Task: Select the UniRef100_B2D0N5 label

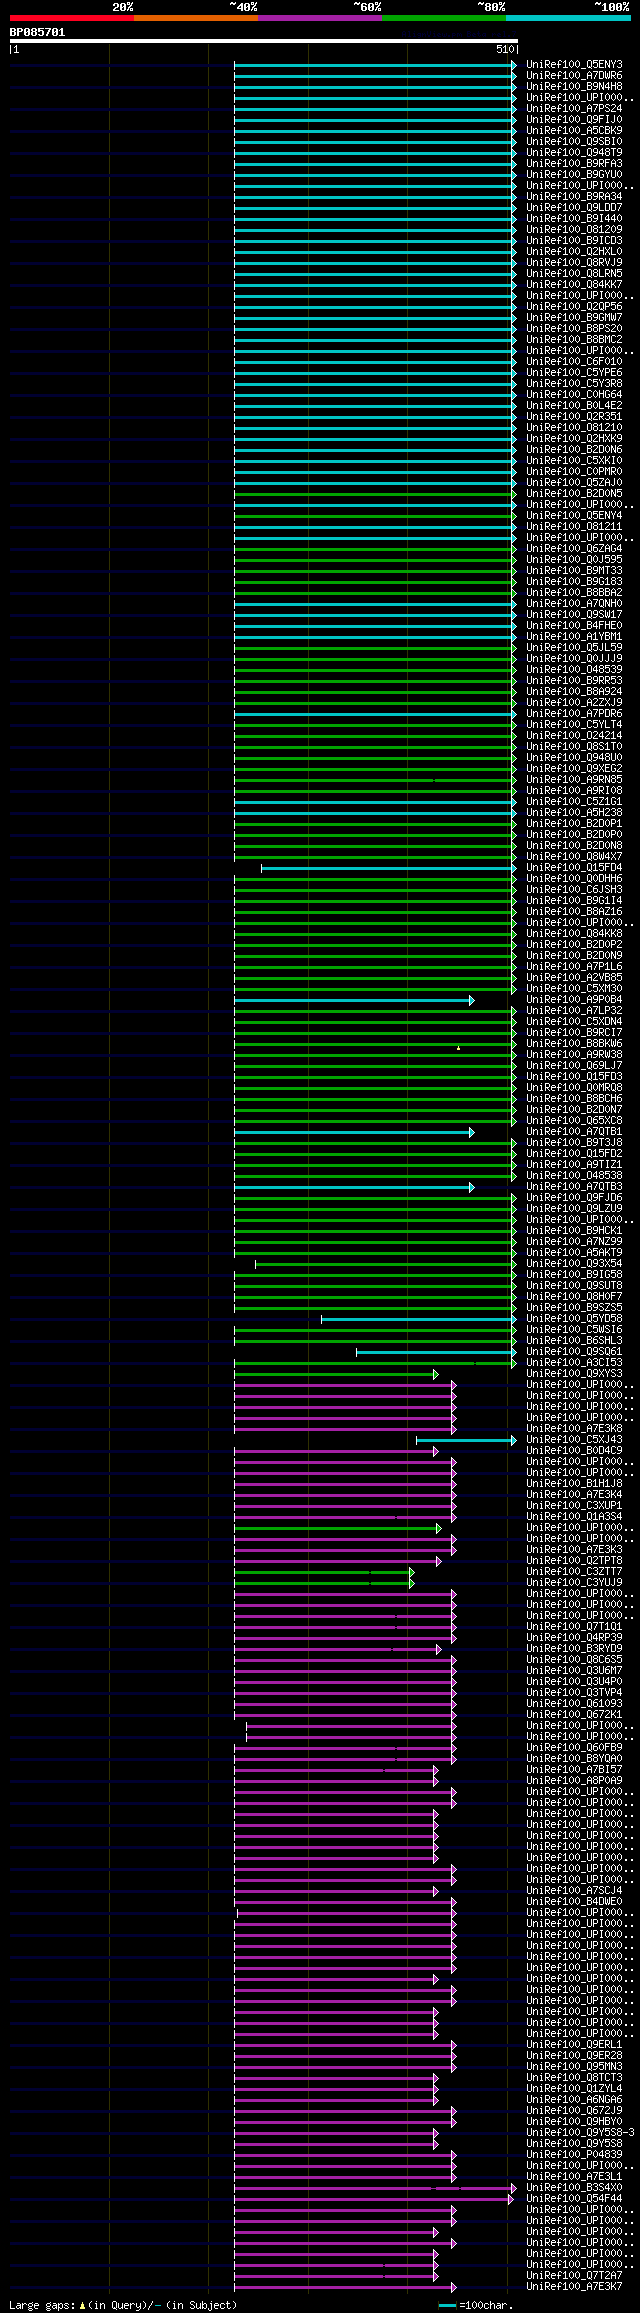Action: (x=574, y=494)
